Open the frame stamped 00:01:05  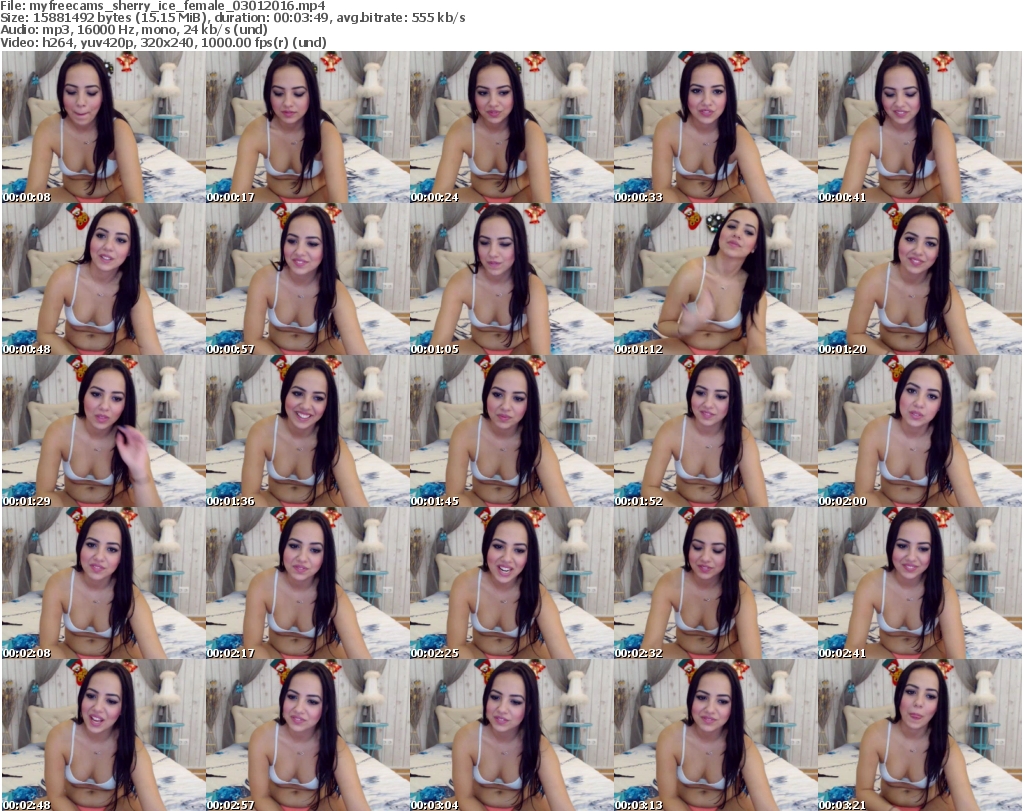click(x=511, y=279)
